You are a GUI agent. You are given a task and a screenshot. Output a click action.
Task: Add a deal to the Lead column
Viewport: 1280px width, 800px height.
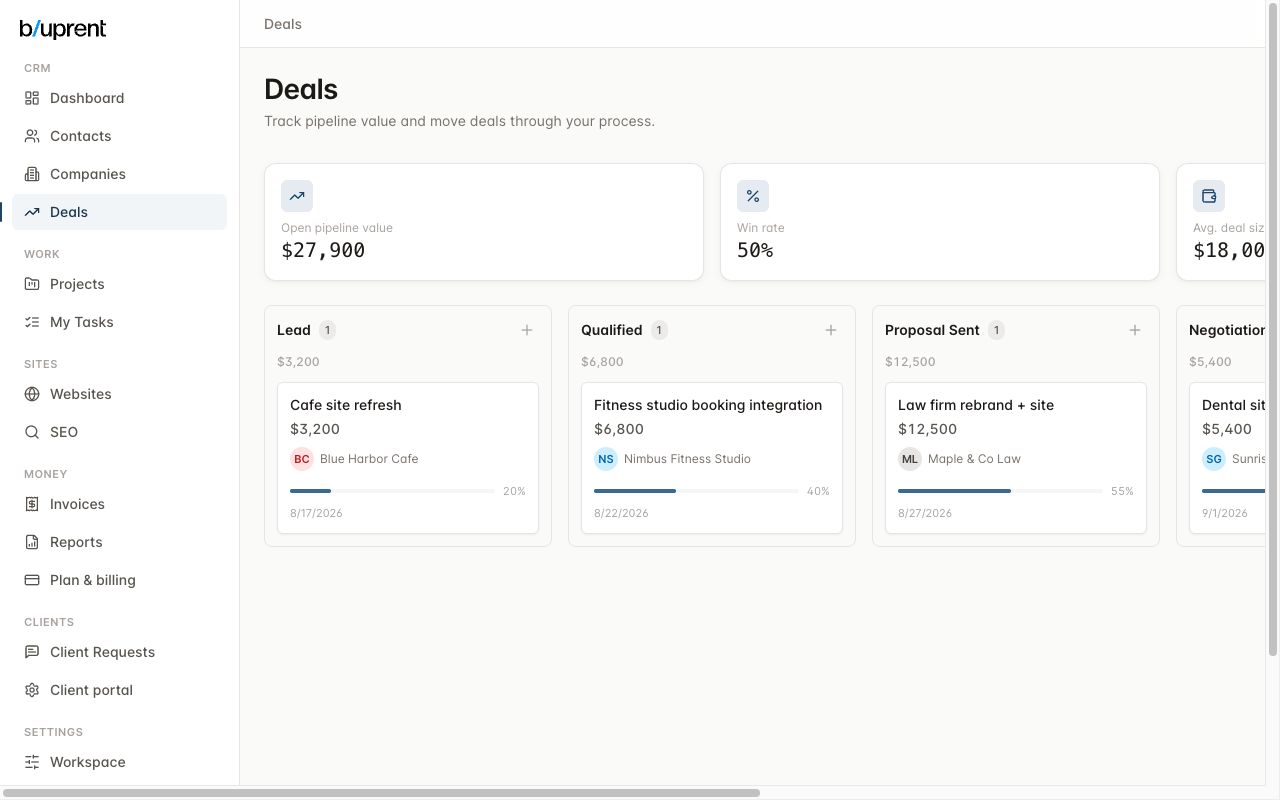click(527, 330)
